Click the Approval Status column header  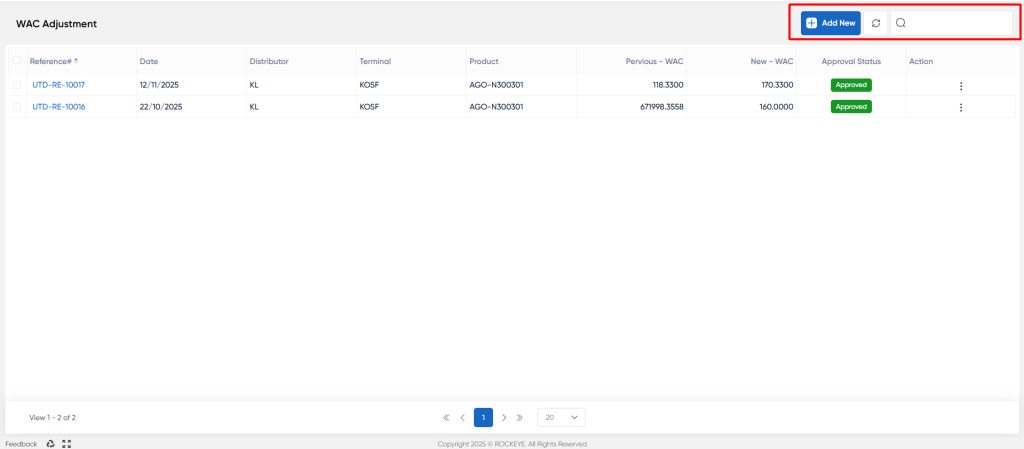click(851, 61)
